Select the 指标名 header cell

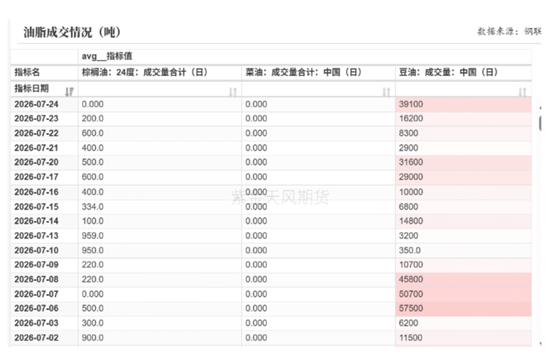45,72
